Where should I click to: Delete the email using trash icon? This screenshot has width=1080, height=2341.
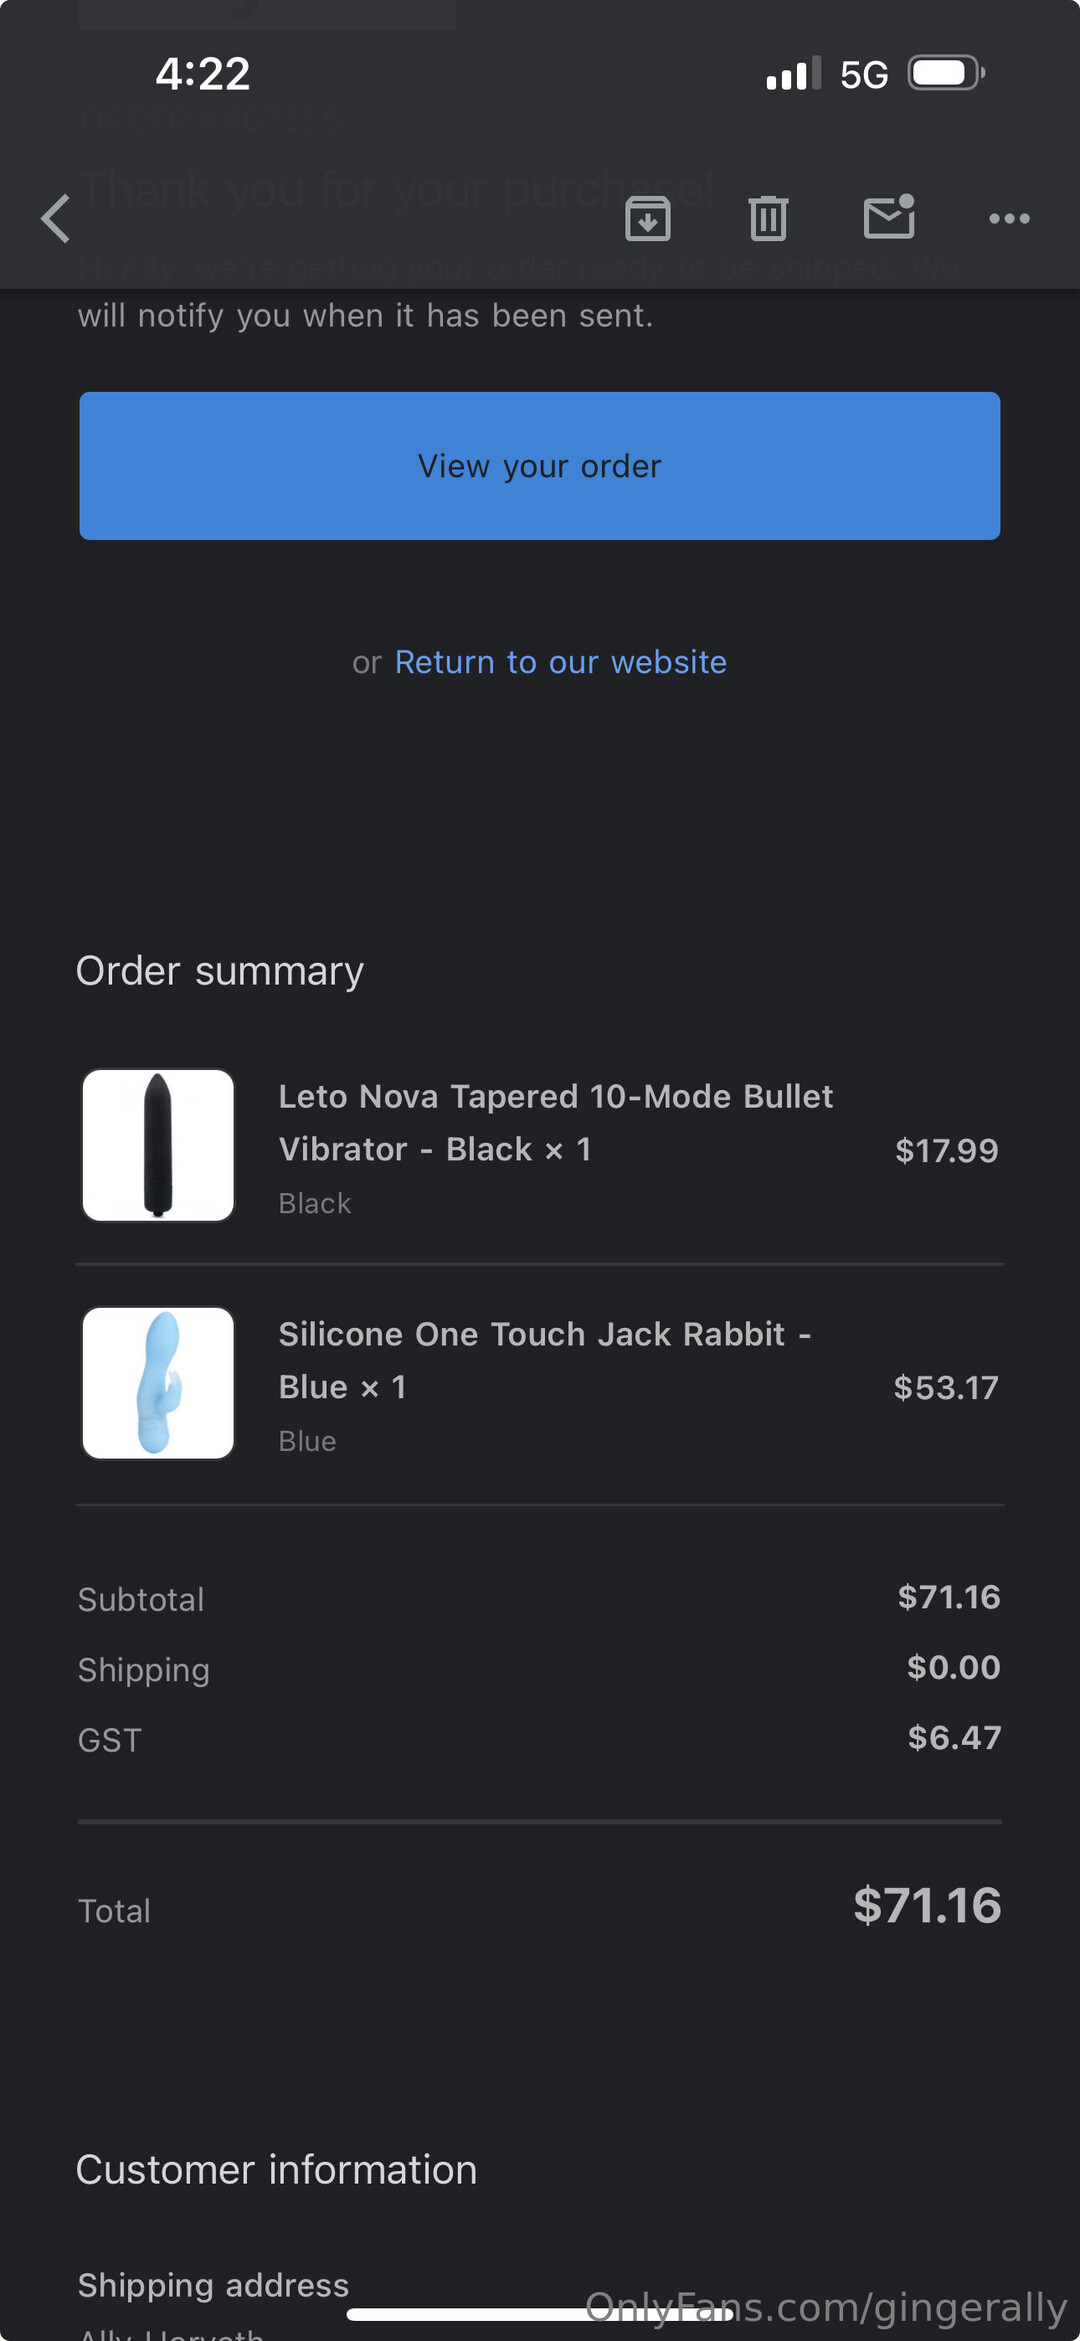click(768, 219)
